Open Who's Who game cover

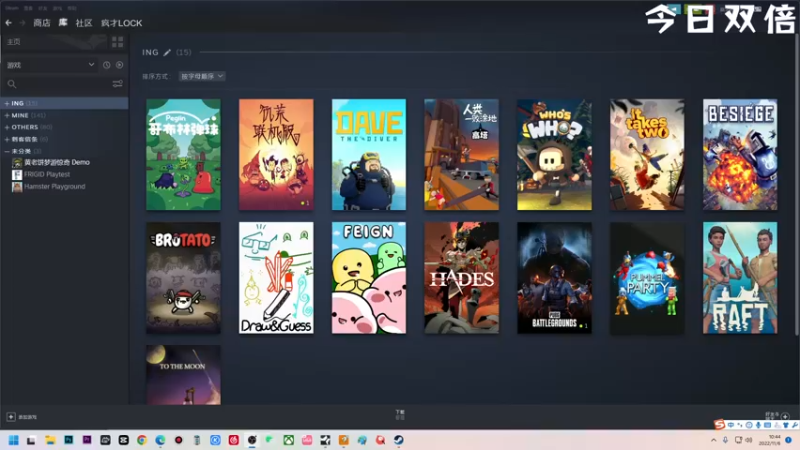(x=555, y=155)
